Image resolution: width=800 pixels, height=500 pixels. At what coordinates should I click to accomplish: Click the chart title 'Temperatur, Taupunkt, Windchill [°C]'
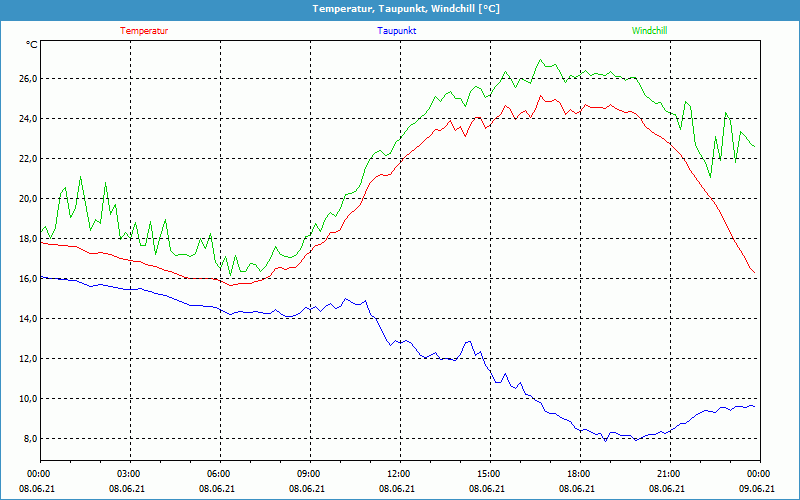[406, 9]
